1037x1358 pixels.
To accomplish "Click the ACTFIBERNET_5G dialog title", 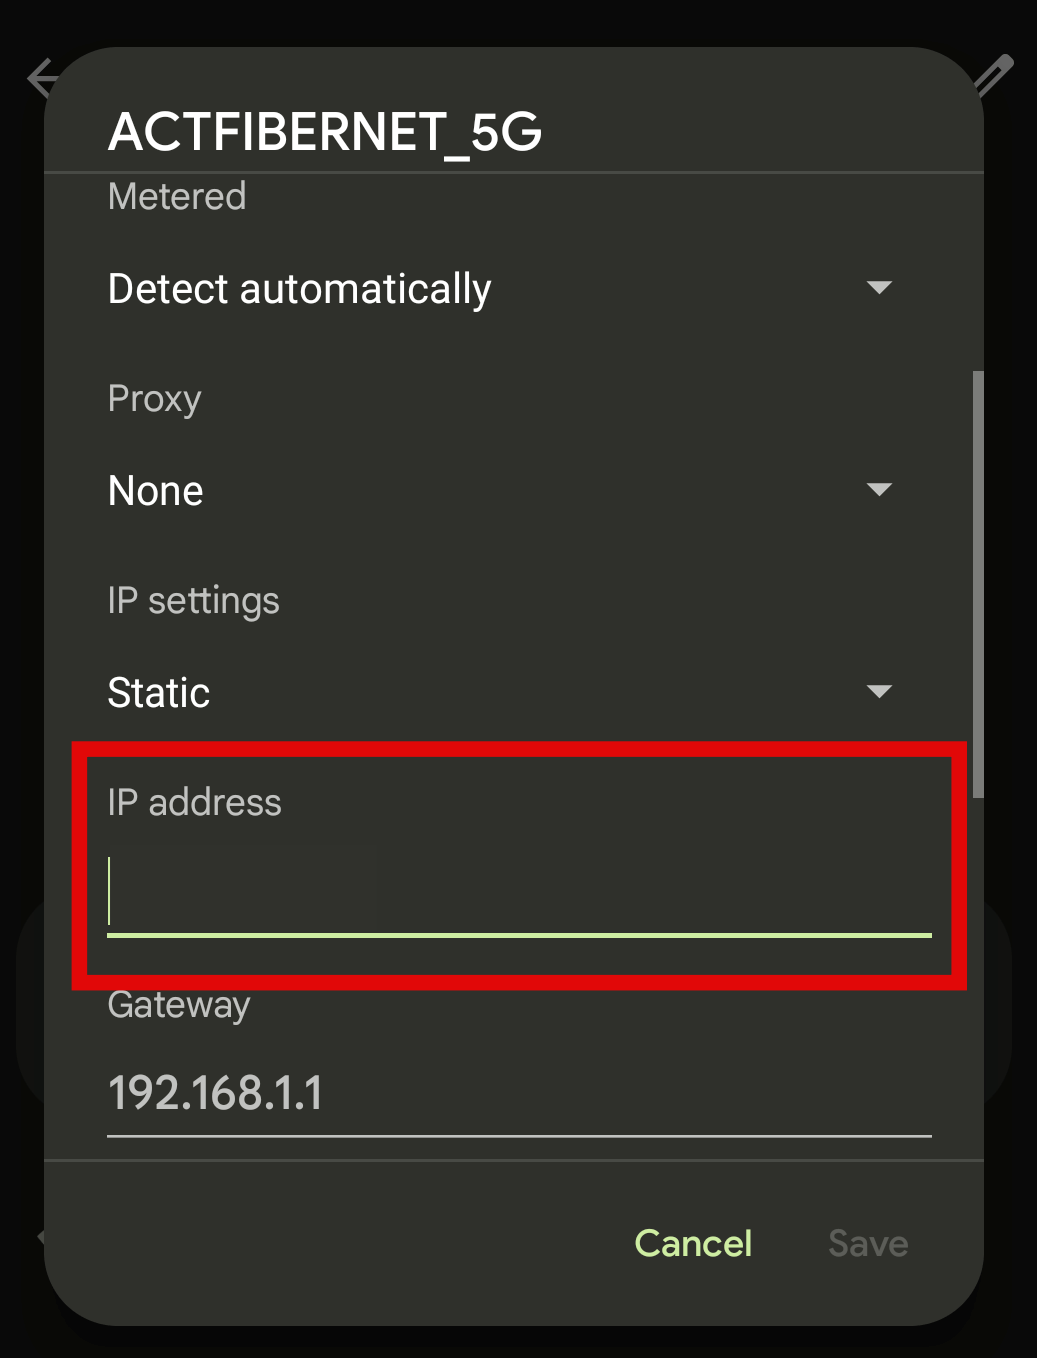I will [x=325, y=132].
